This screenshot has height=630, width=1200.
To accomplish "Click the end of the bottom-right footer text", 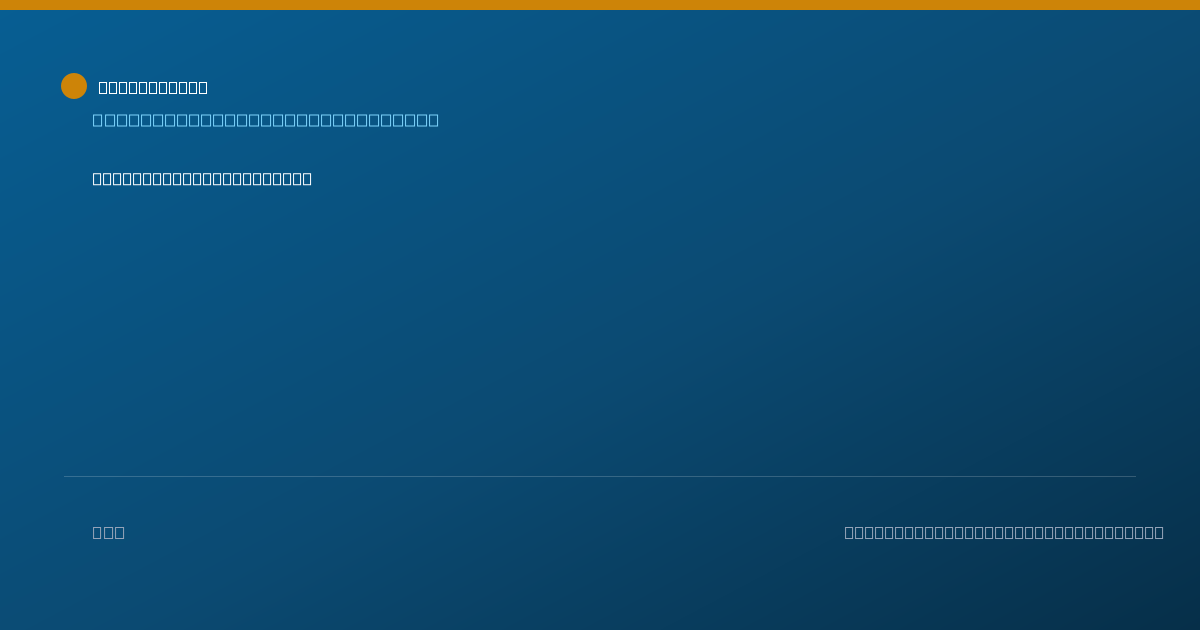I will 1158,532.
